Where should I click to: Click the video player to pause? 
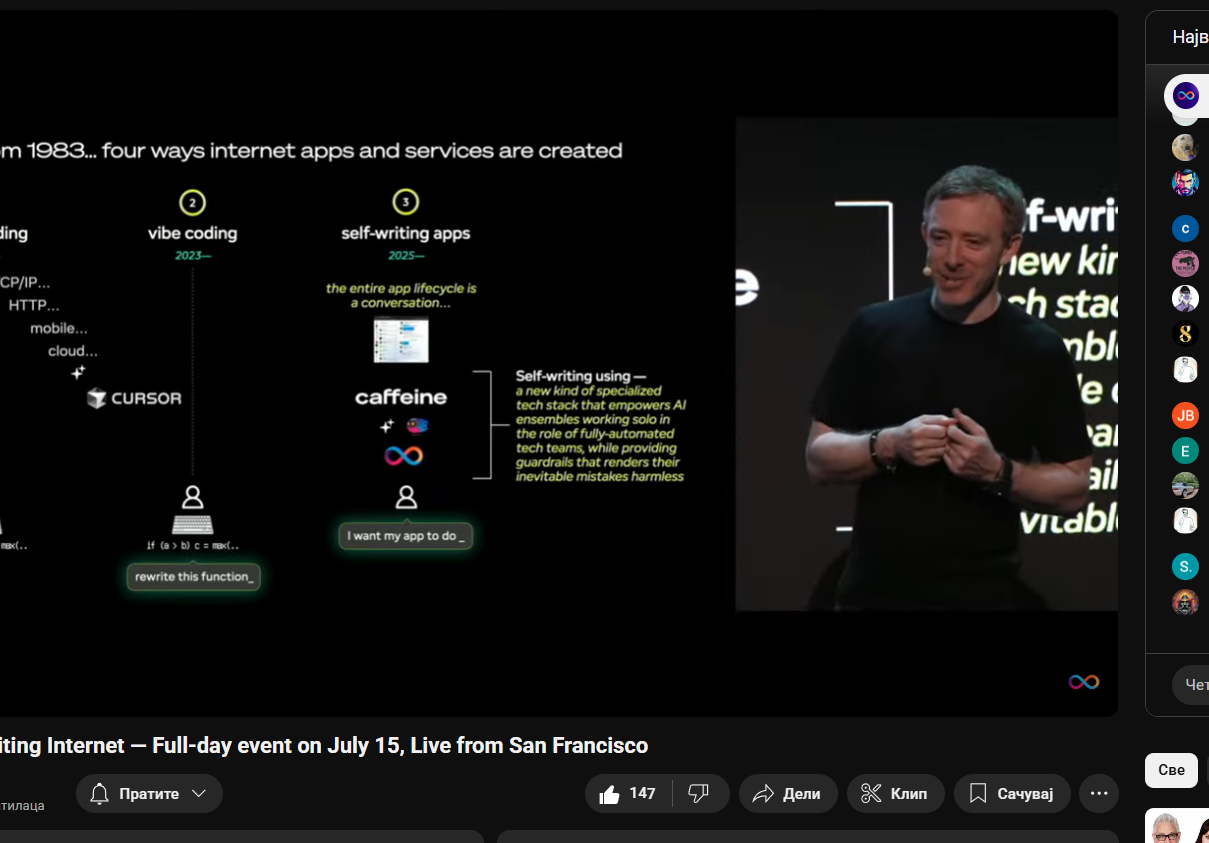(x=558, y=363)
